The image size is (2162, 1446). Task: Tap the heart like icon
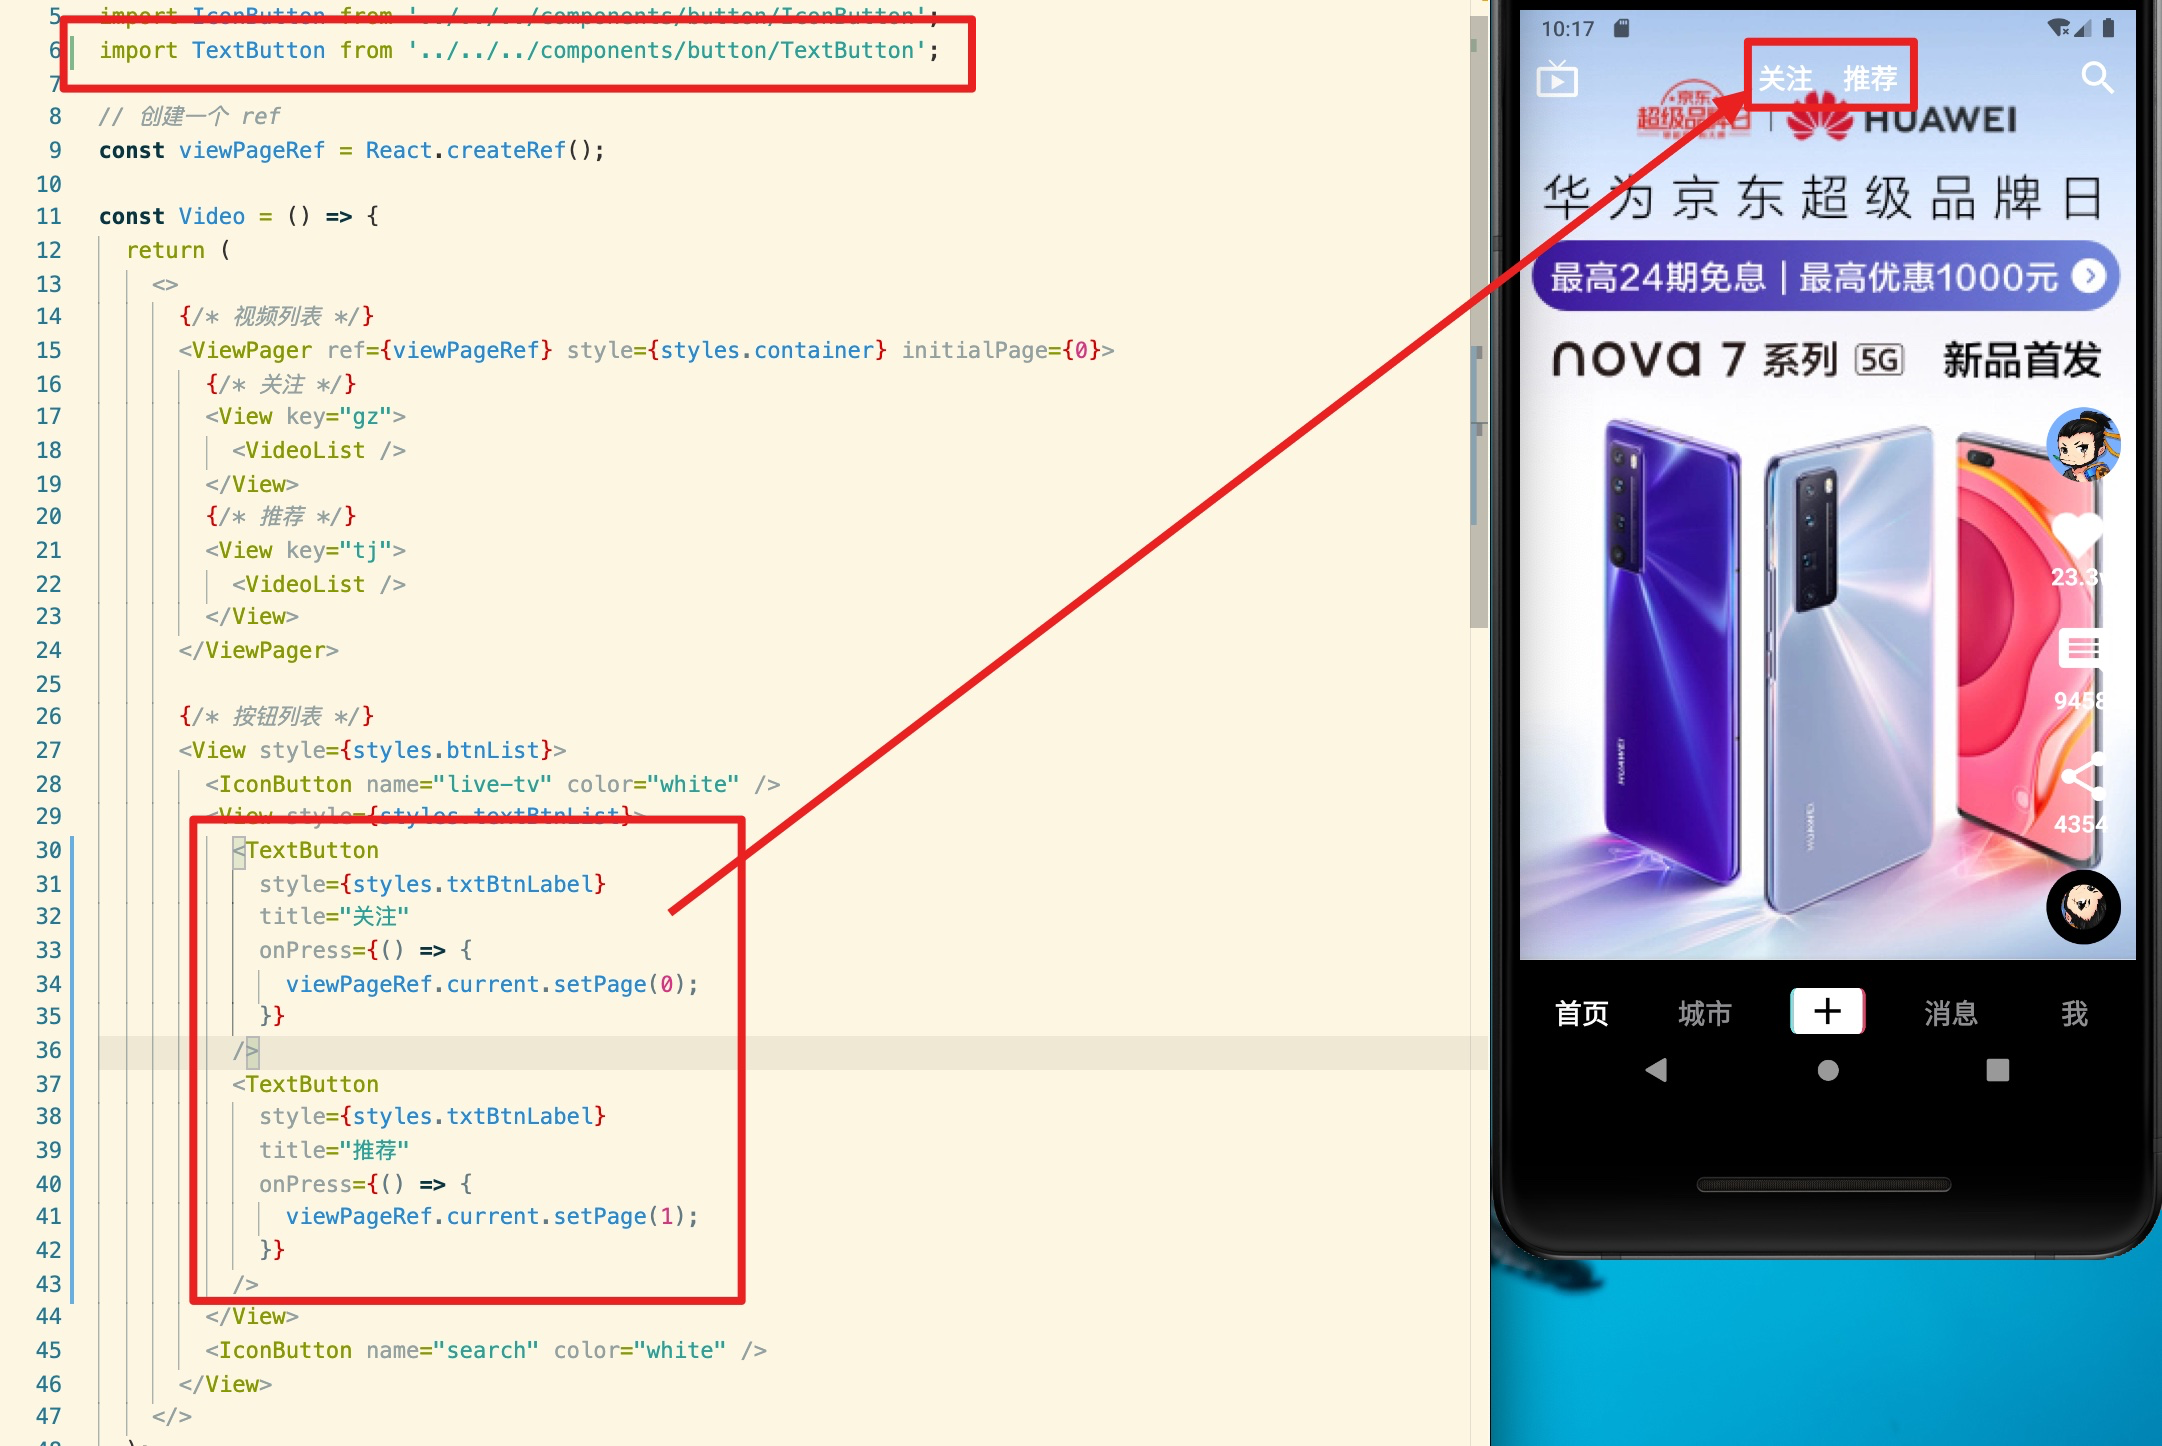[2076, 533]
